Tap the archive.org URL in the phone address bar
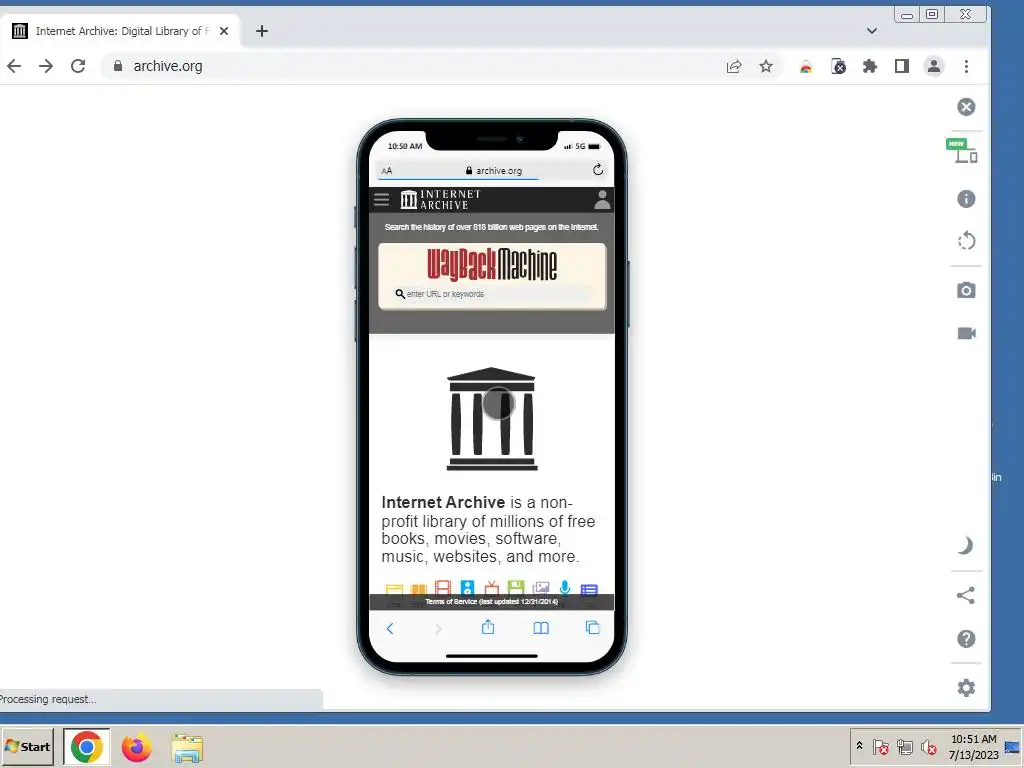1024x768 pixels. coord(494,170)
